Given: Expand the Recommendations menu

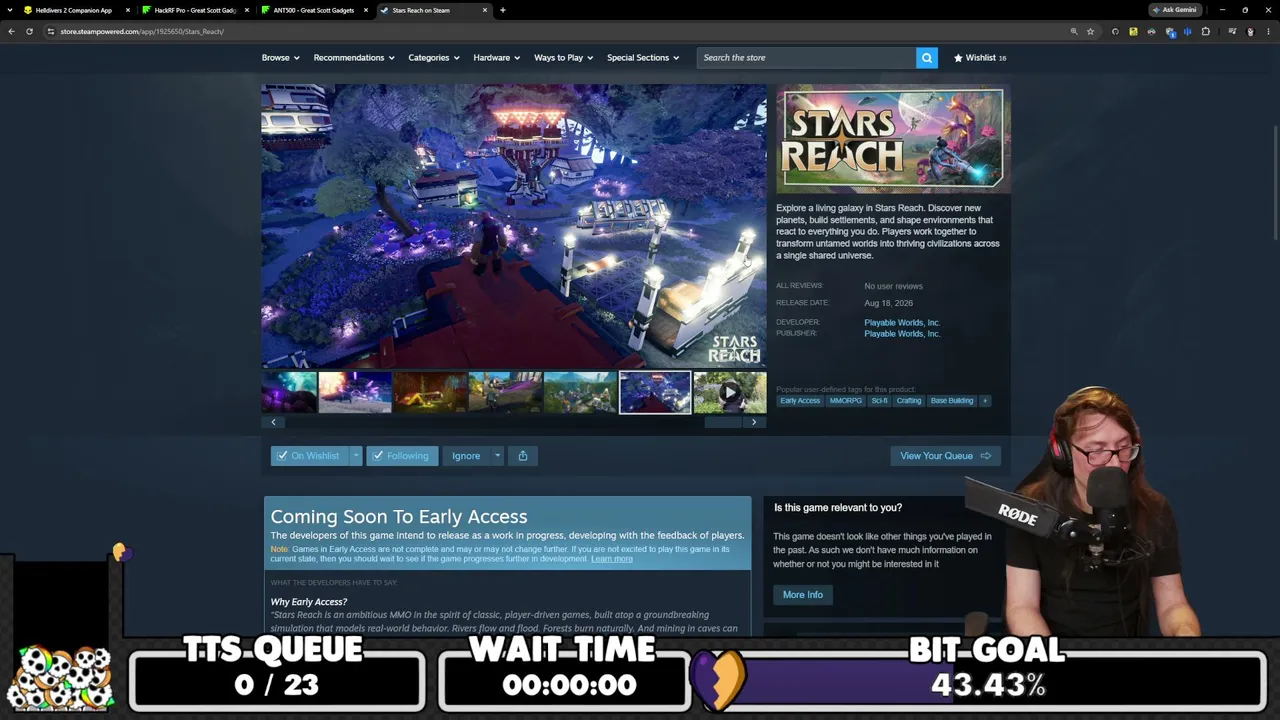Looking at the screenshot, I should (354, 58).
